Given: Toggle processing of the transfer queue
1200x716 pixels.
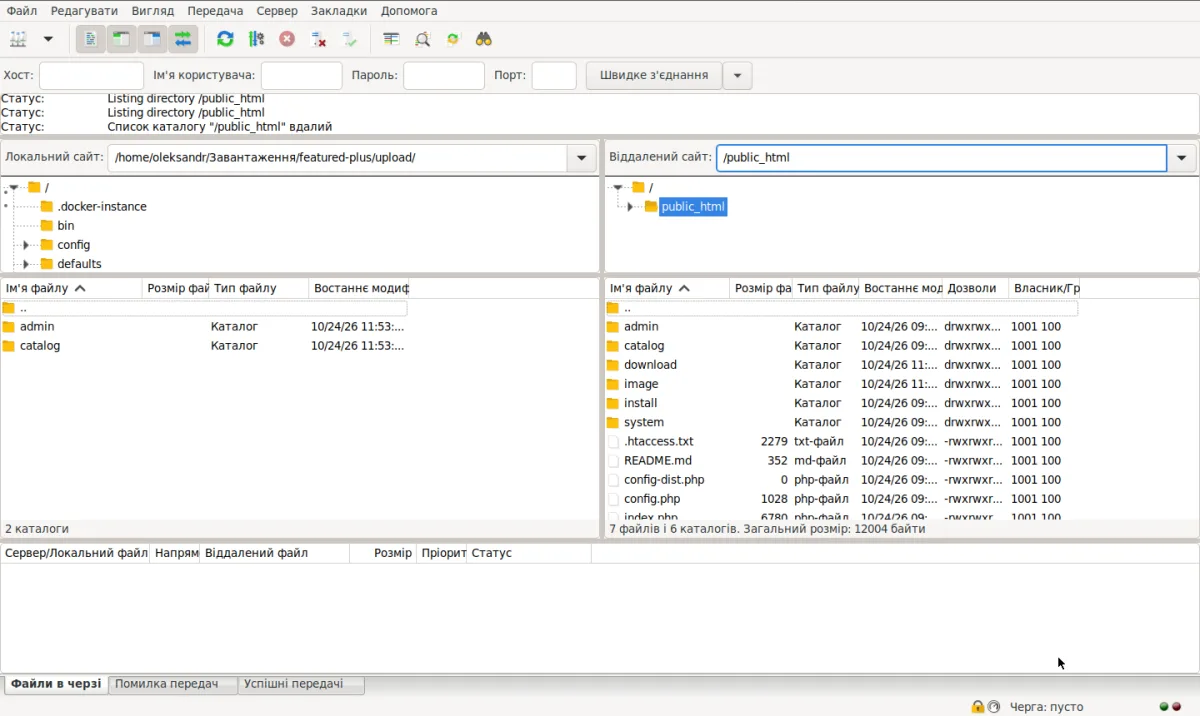Looking at the screenshot, I should click(x=256, y=39).
